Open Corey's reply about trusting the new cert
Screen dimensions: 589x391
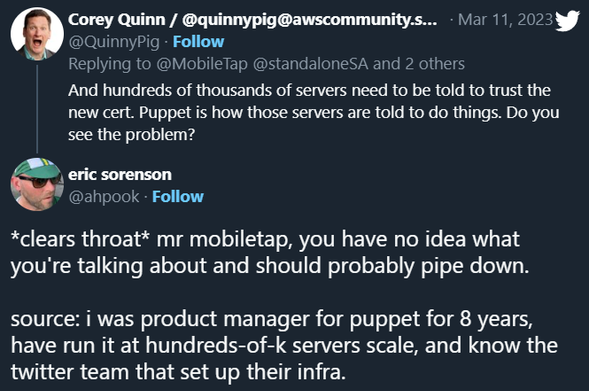click(314, 112)
